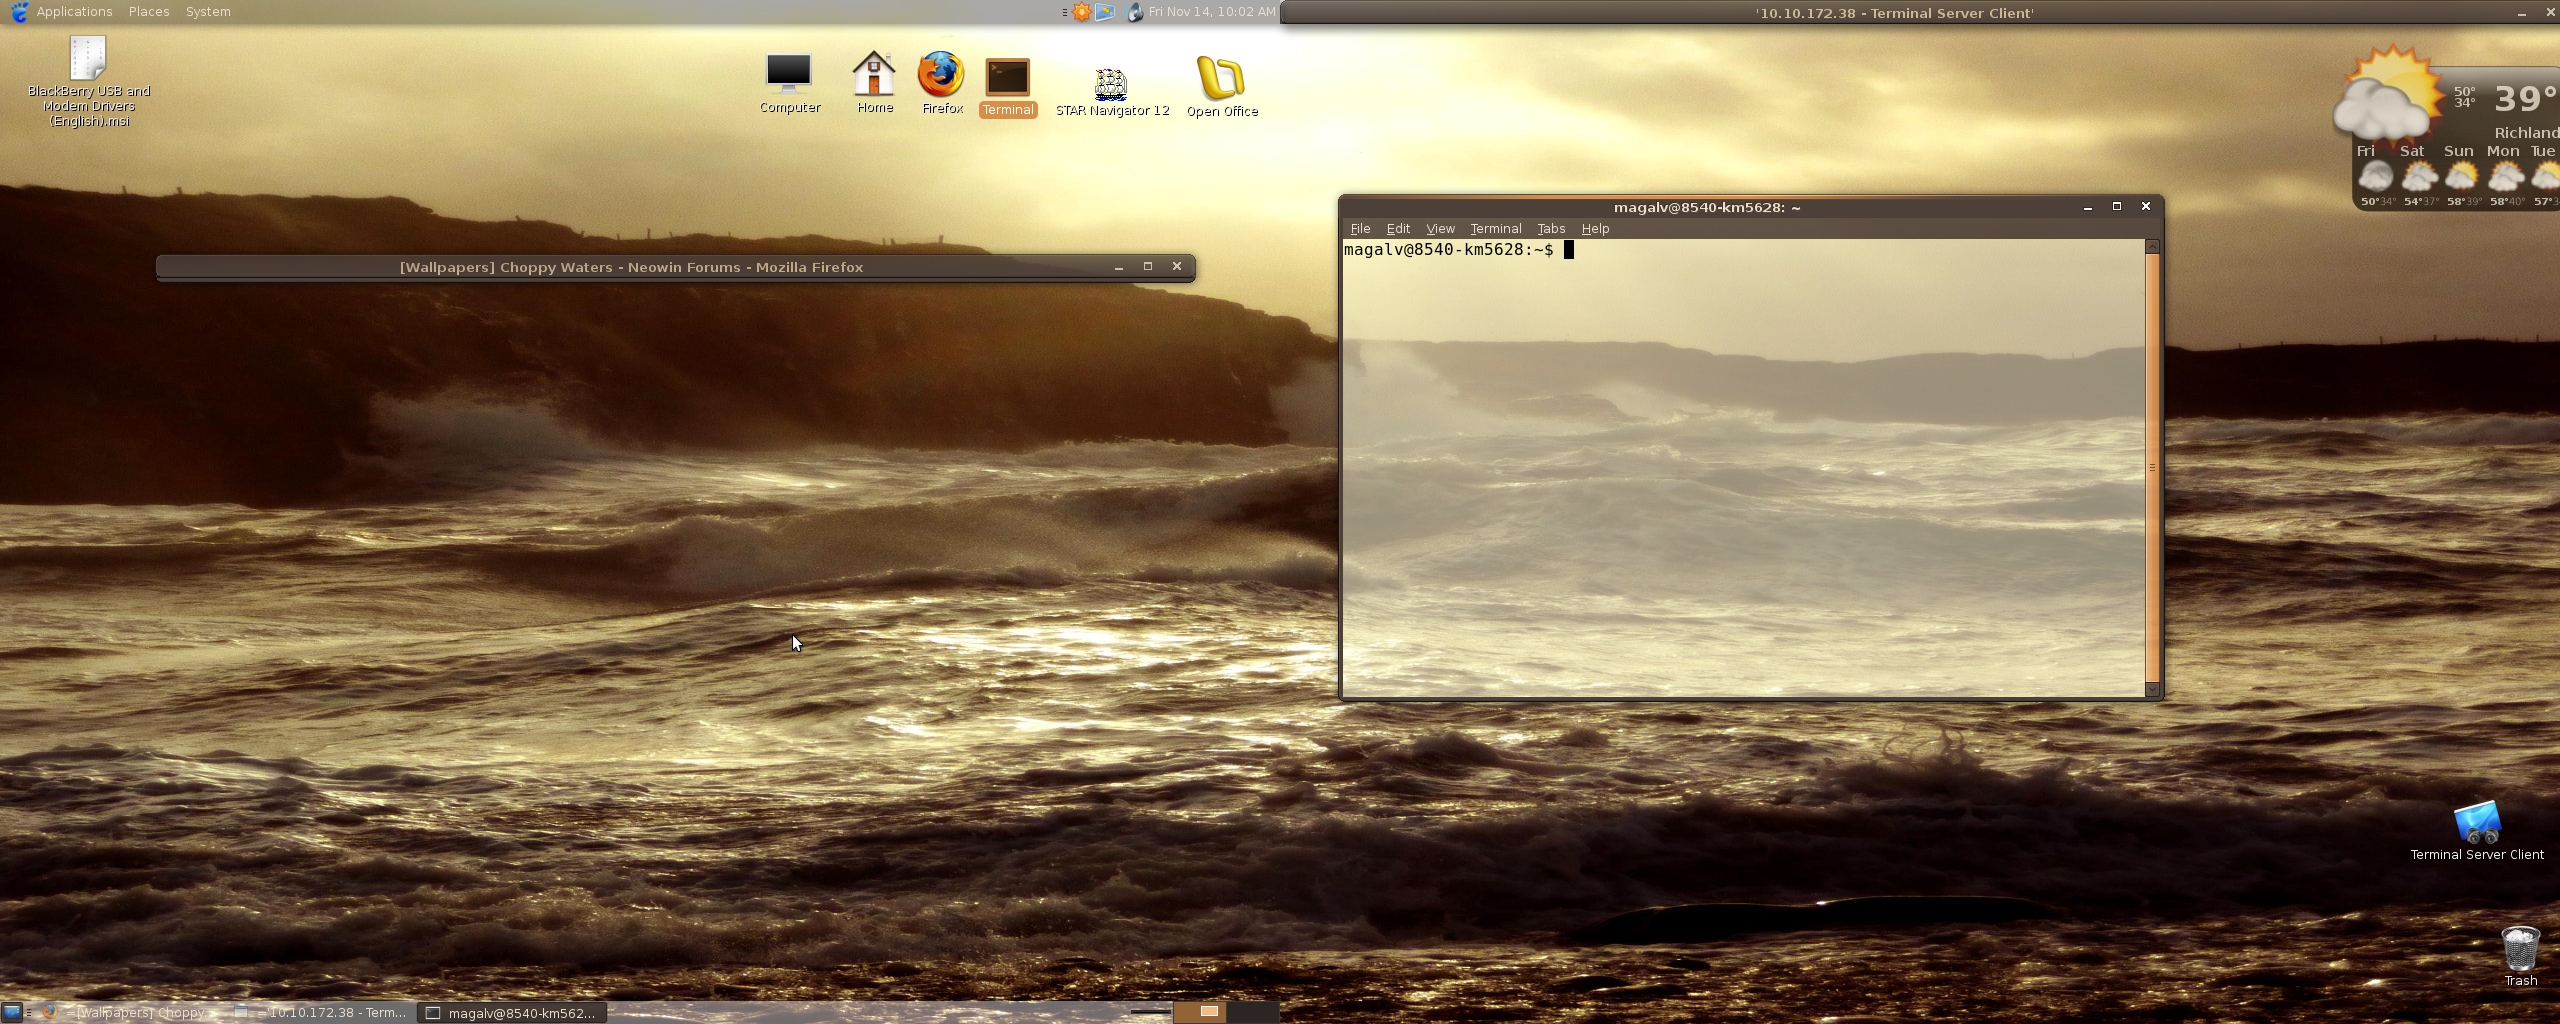Screen dimensions: 2560x1024
Task: Switch to the 10.10.172.38 taskbar window button
Action: click(322, 1012)
